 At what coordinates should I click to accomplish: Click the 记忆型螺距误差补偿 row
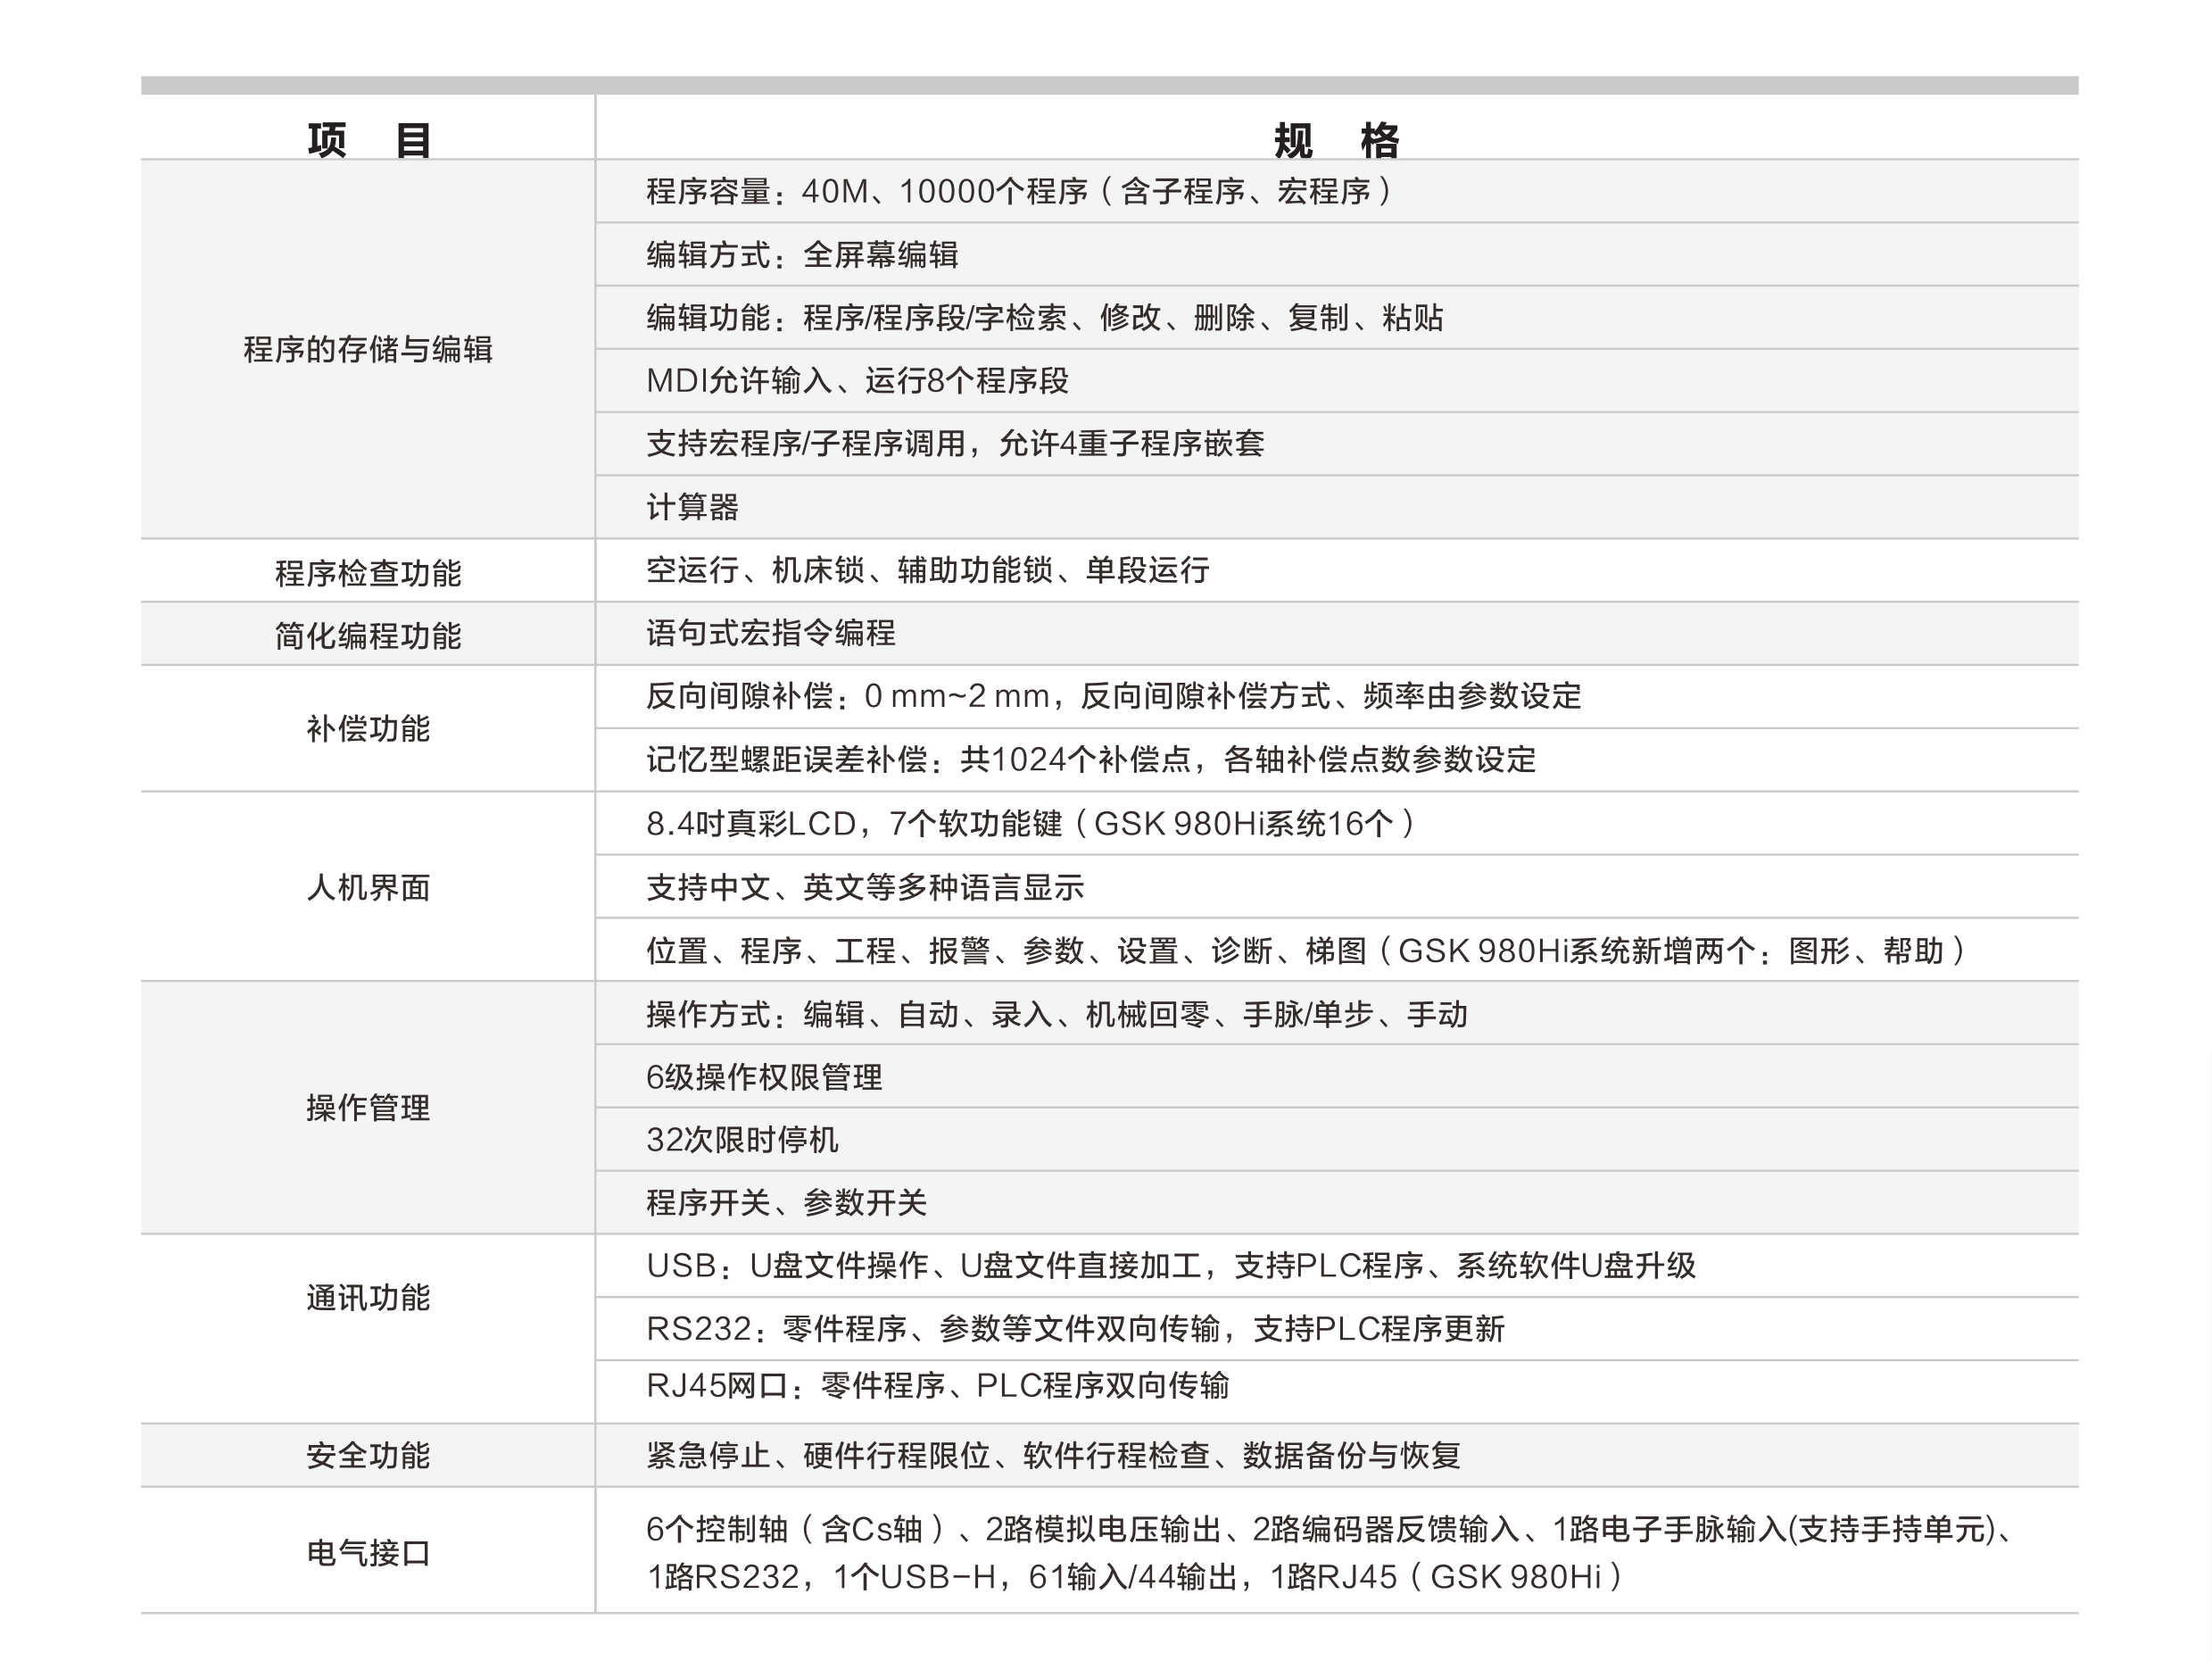[x=1090, y=760]
